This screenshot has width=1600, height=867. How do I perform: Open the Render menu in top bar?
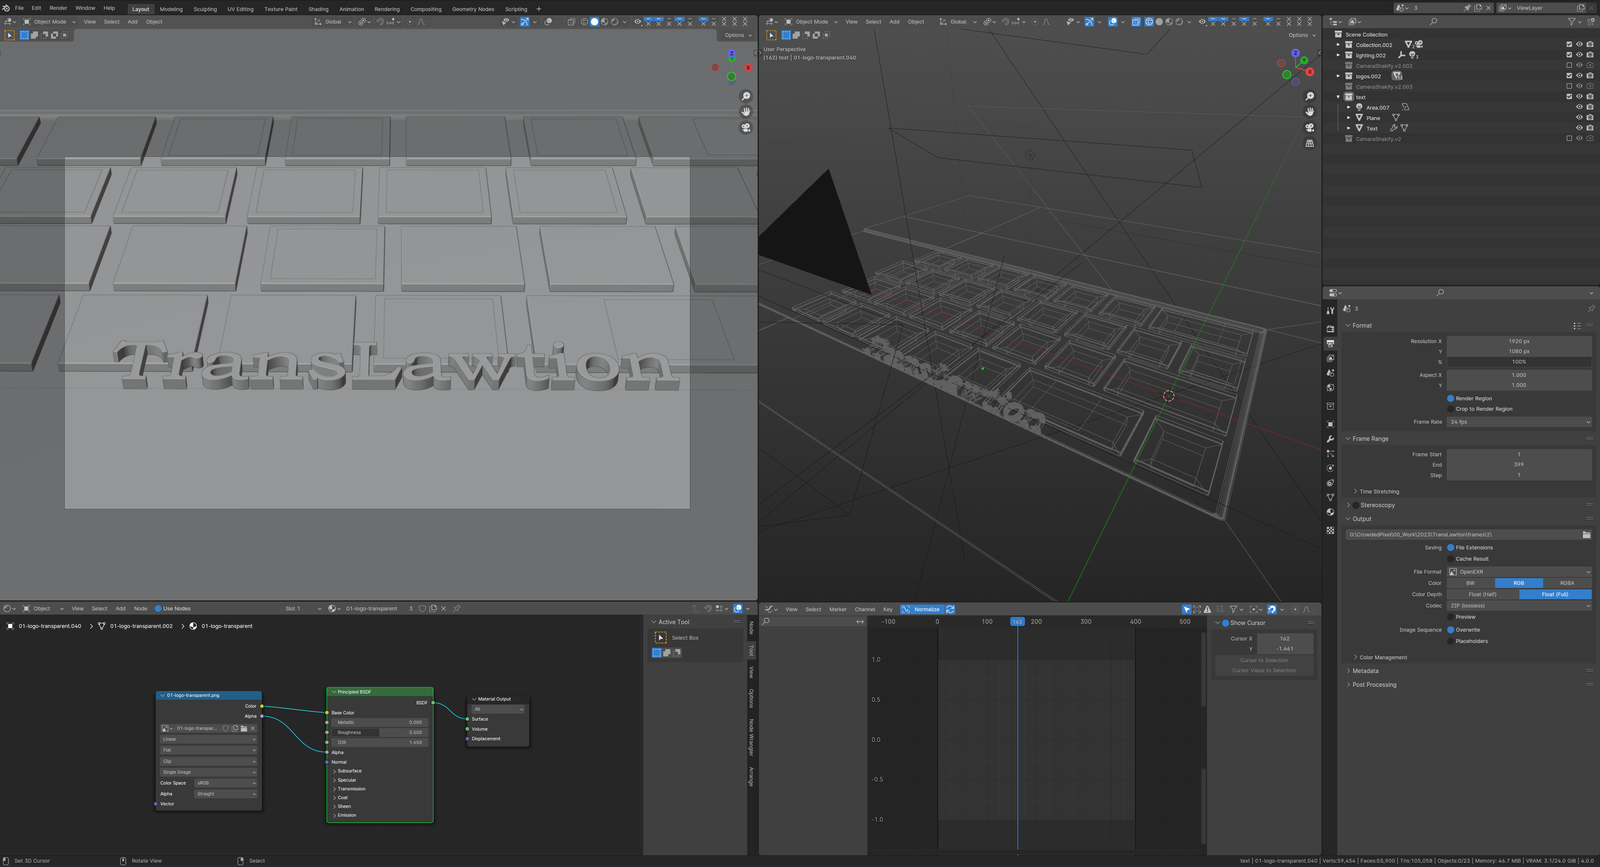click(x=58, y=8)
